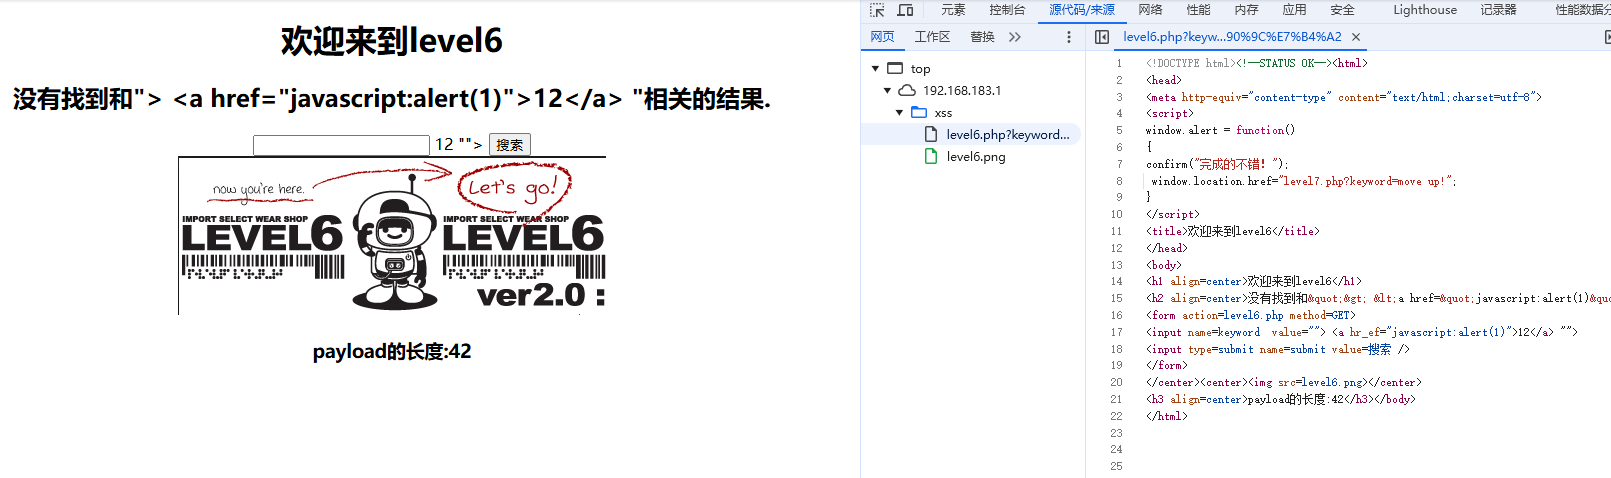Viewport: 1611px width, 478px height.
Task: Click the 搜索 submit button
Action: [510, 145]
